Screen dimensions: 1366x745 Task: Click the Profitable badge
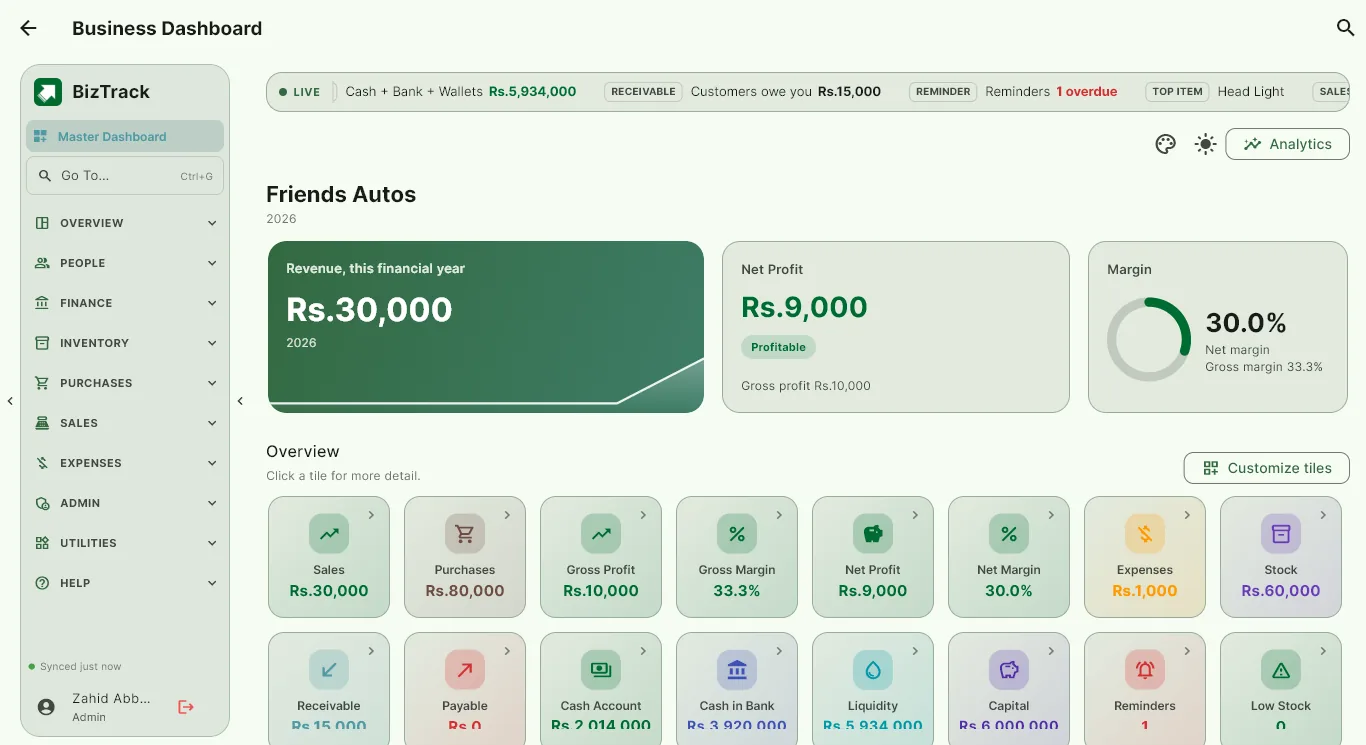click(779, 347)
